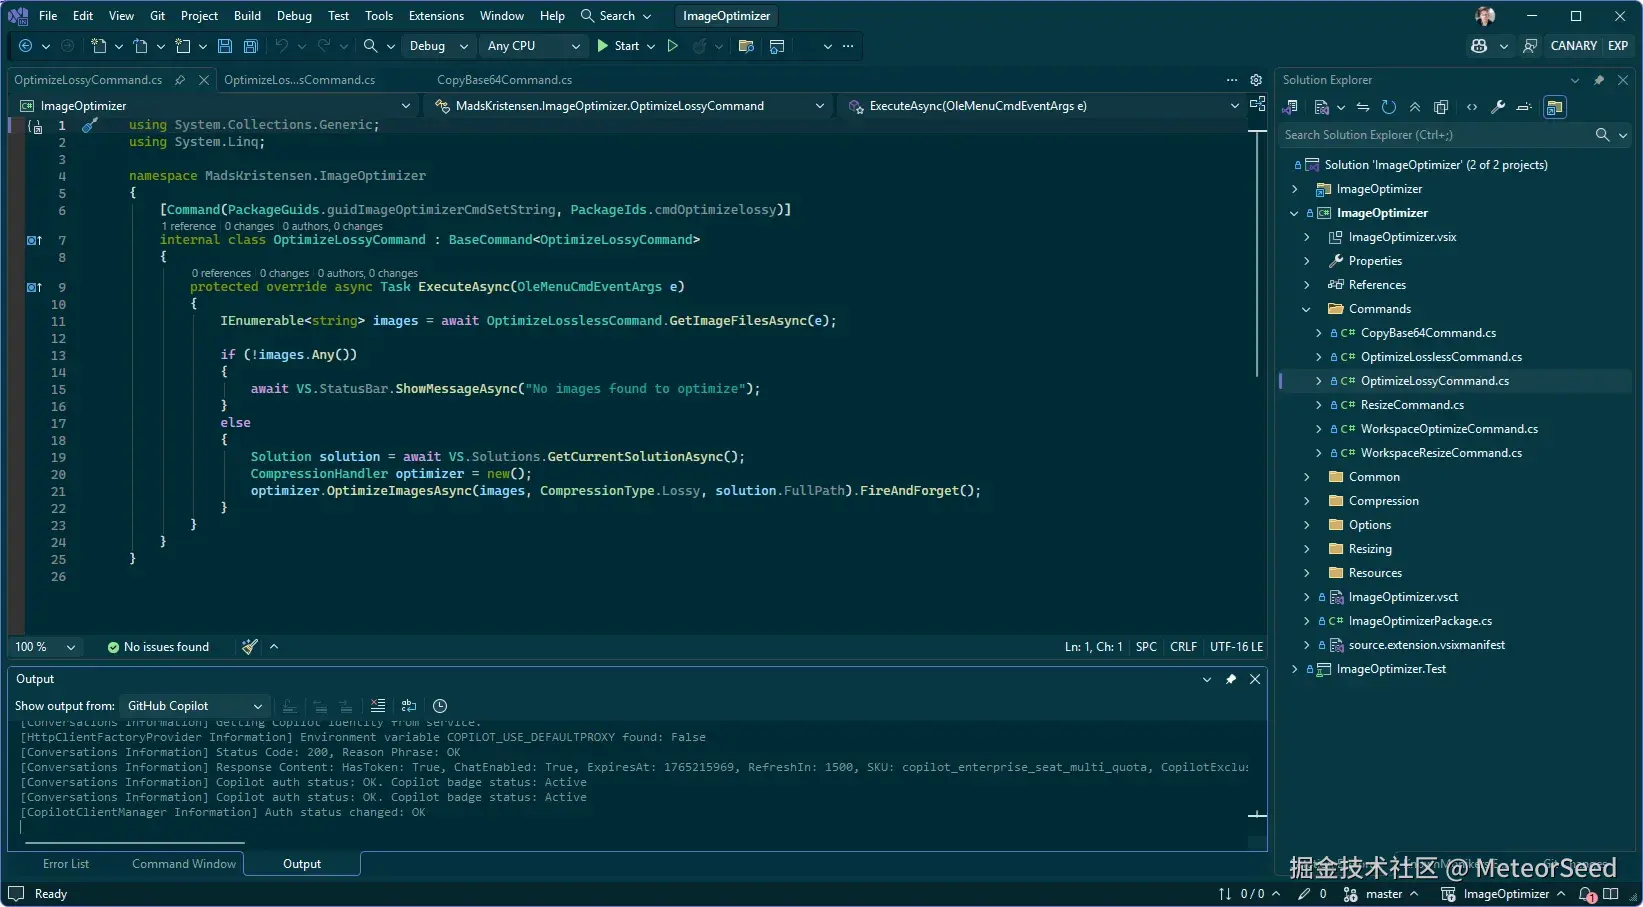Toggle word wrap in Output window
Viewport: 1643px width, 907px height.
pos(409,706)
